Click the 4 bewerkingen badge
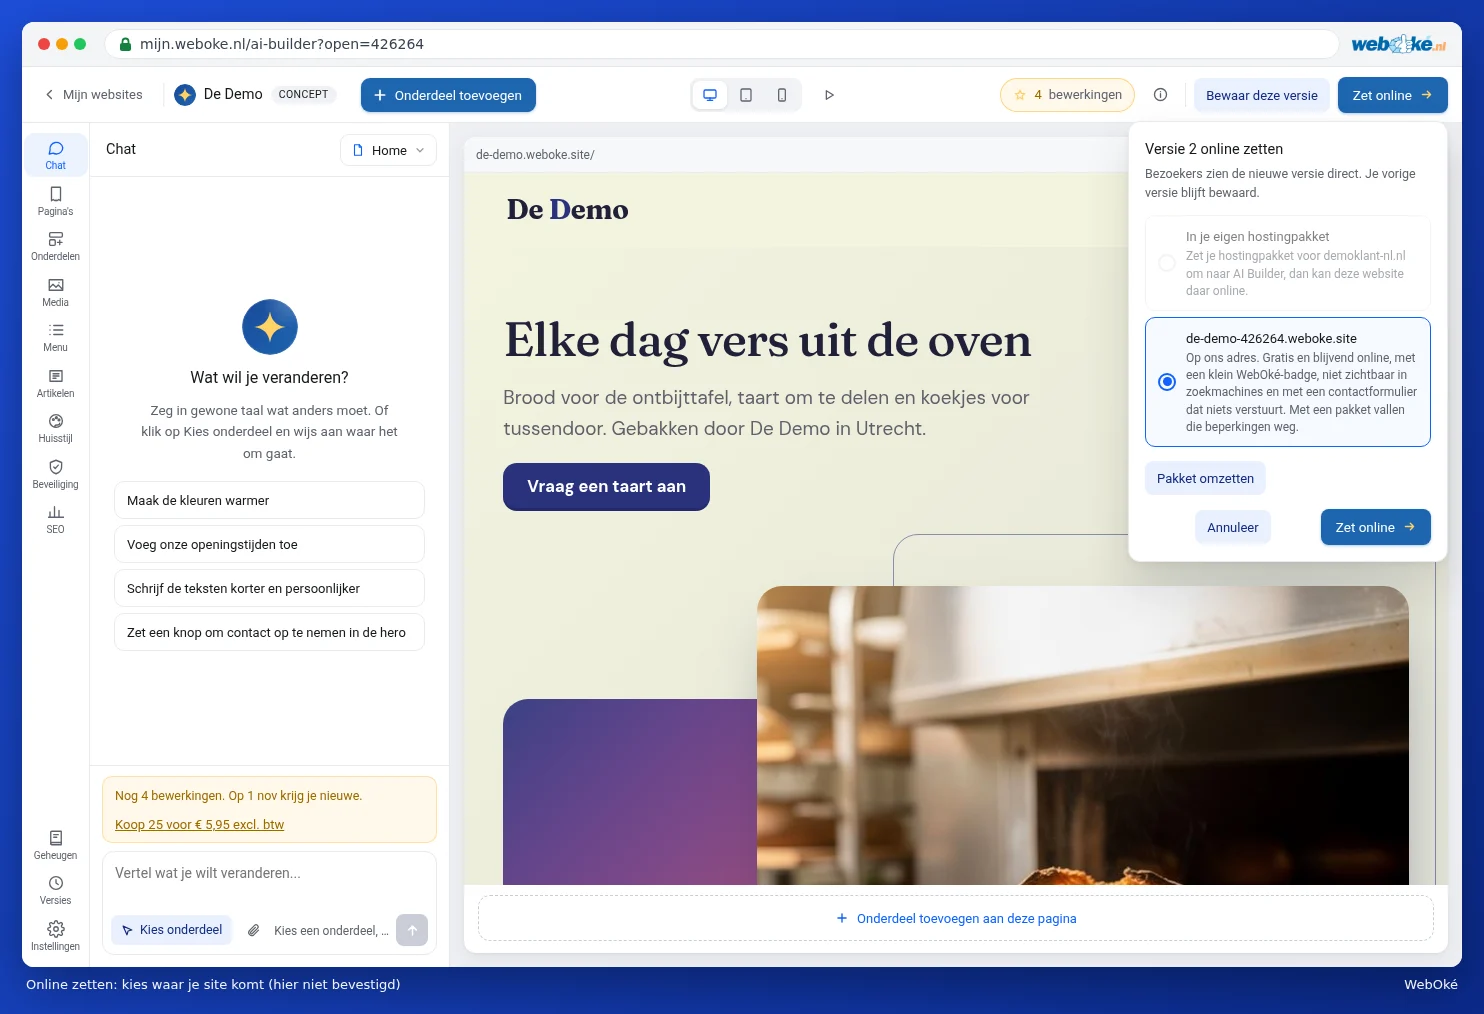The image size is (1484, 1014). tap(1067, 95)
